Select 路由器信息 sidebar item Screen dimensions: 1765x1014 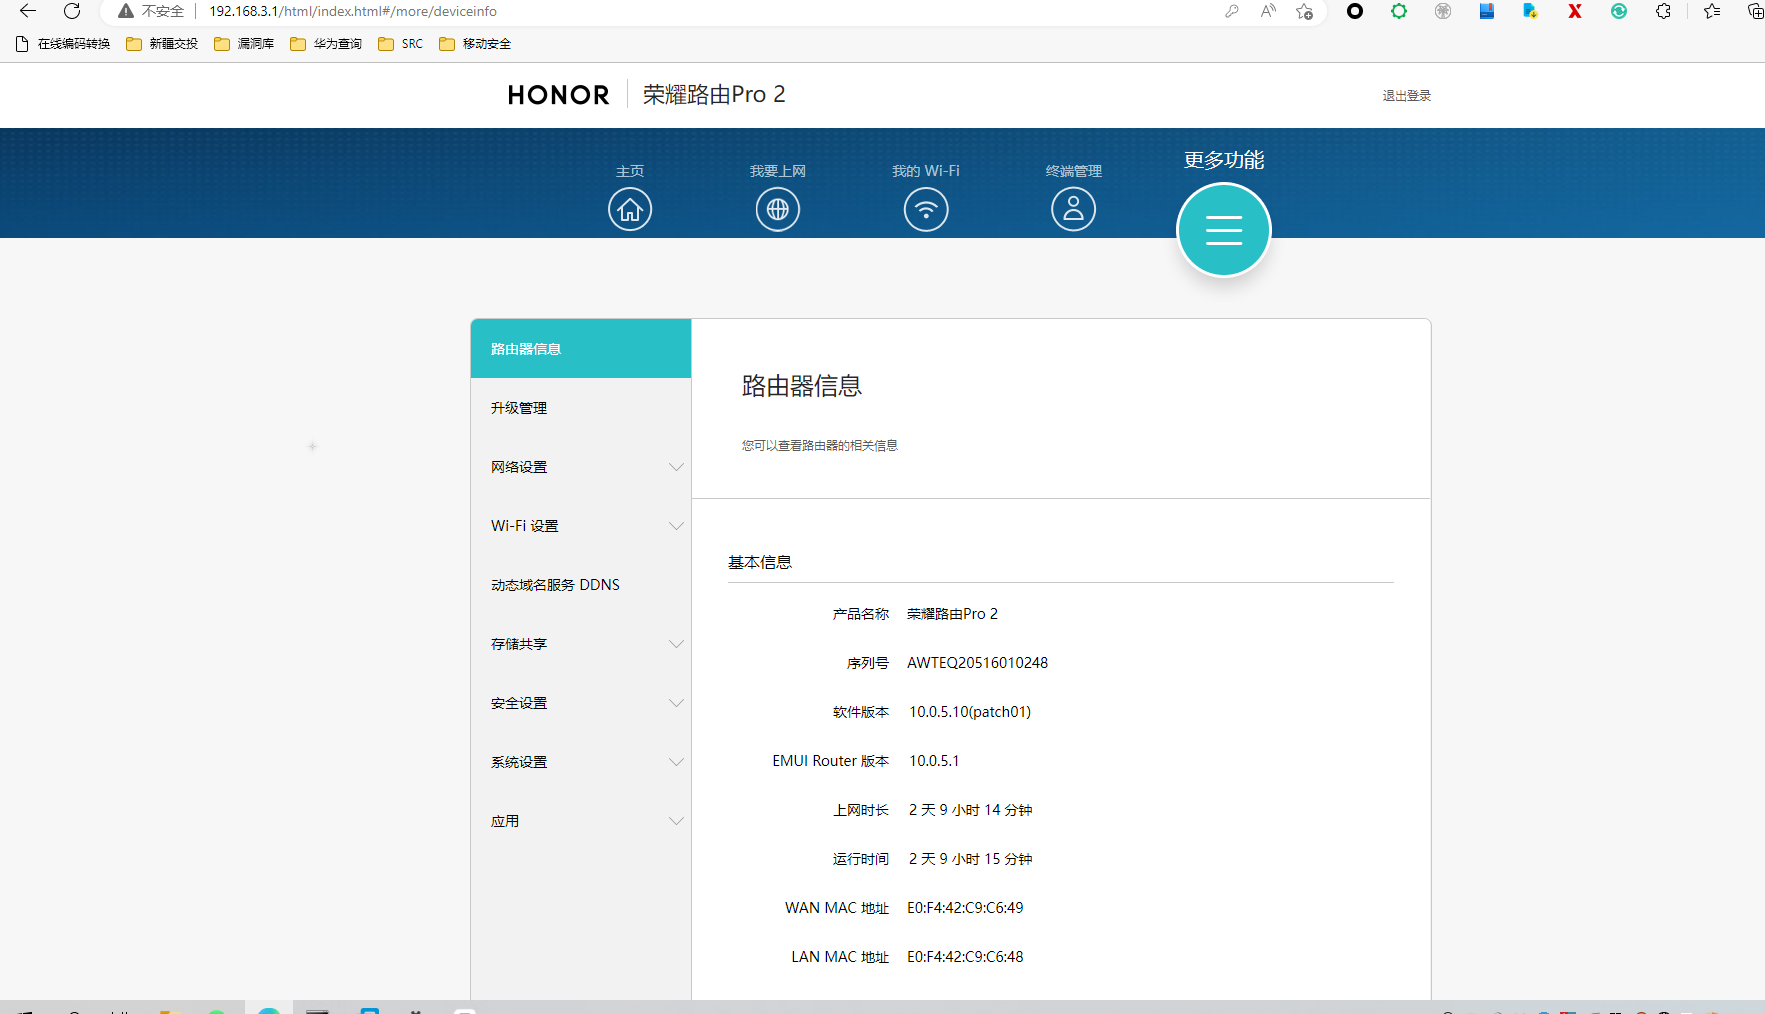point(581,349)
